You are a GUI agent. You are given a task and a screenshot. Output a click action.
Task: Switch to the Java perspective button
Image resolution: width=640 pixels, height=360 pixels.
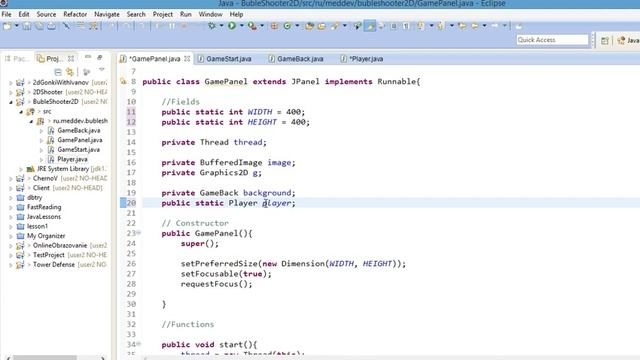(629, 40)
